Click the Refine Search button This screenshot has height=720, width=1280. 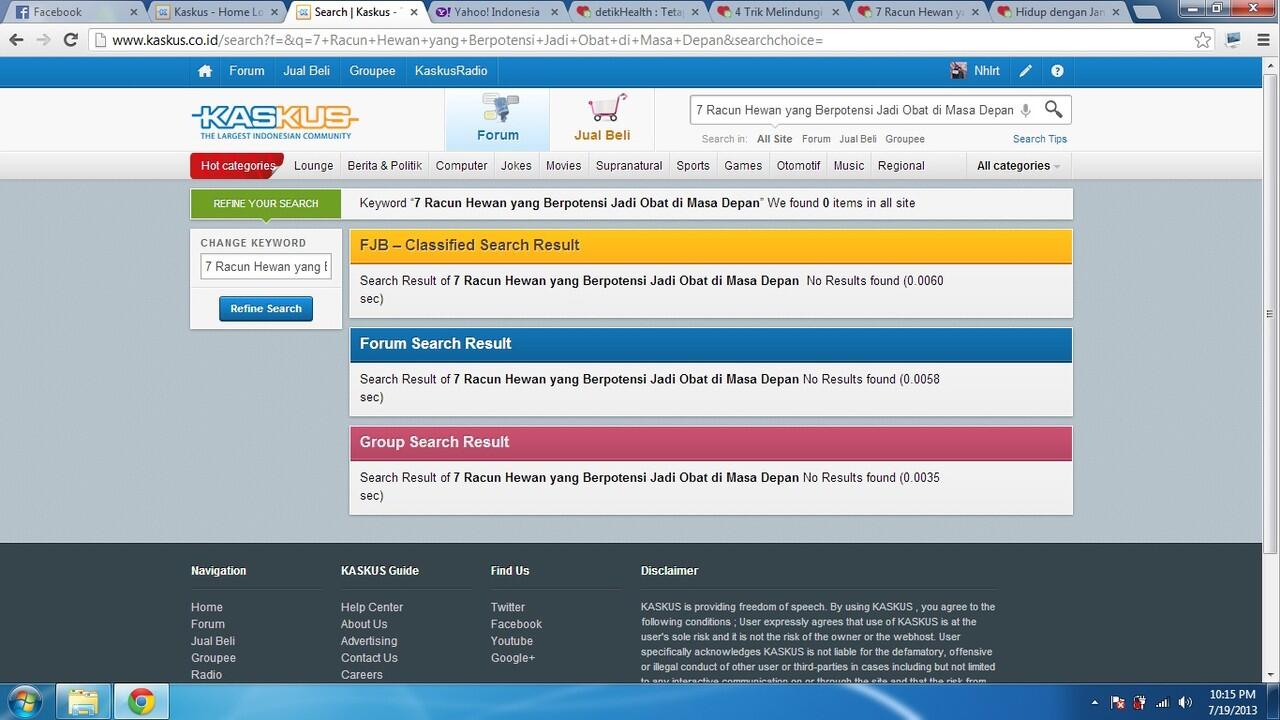coord(266,309)
